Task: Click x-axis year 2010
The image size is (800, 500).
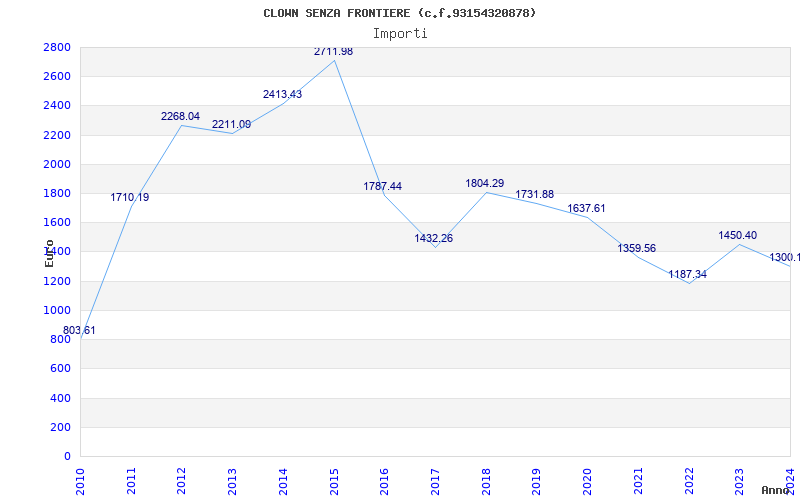Action: (x=80, y=482)
